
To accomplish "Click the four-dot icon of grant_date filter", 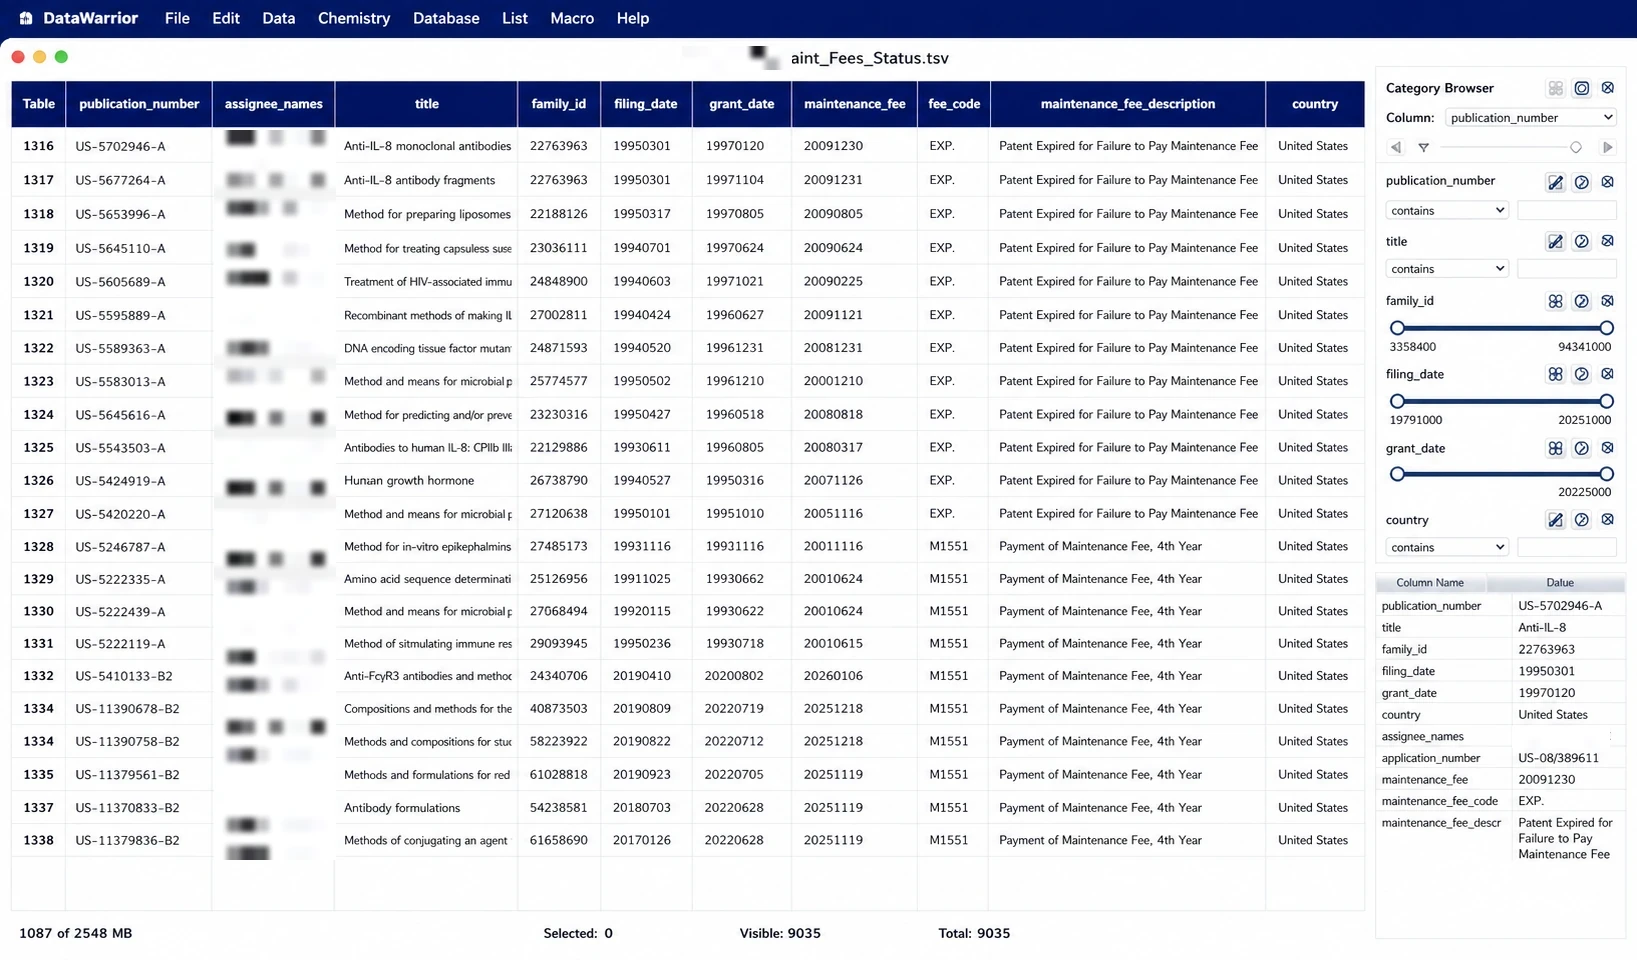I will coord(1555,448).
